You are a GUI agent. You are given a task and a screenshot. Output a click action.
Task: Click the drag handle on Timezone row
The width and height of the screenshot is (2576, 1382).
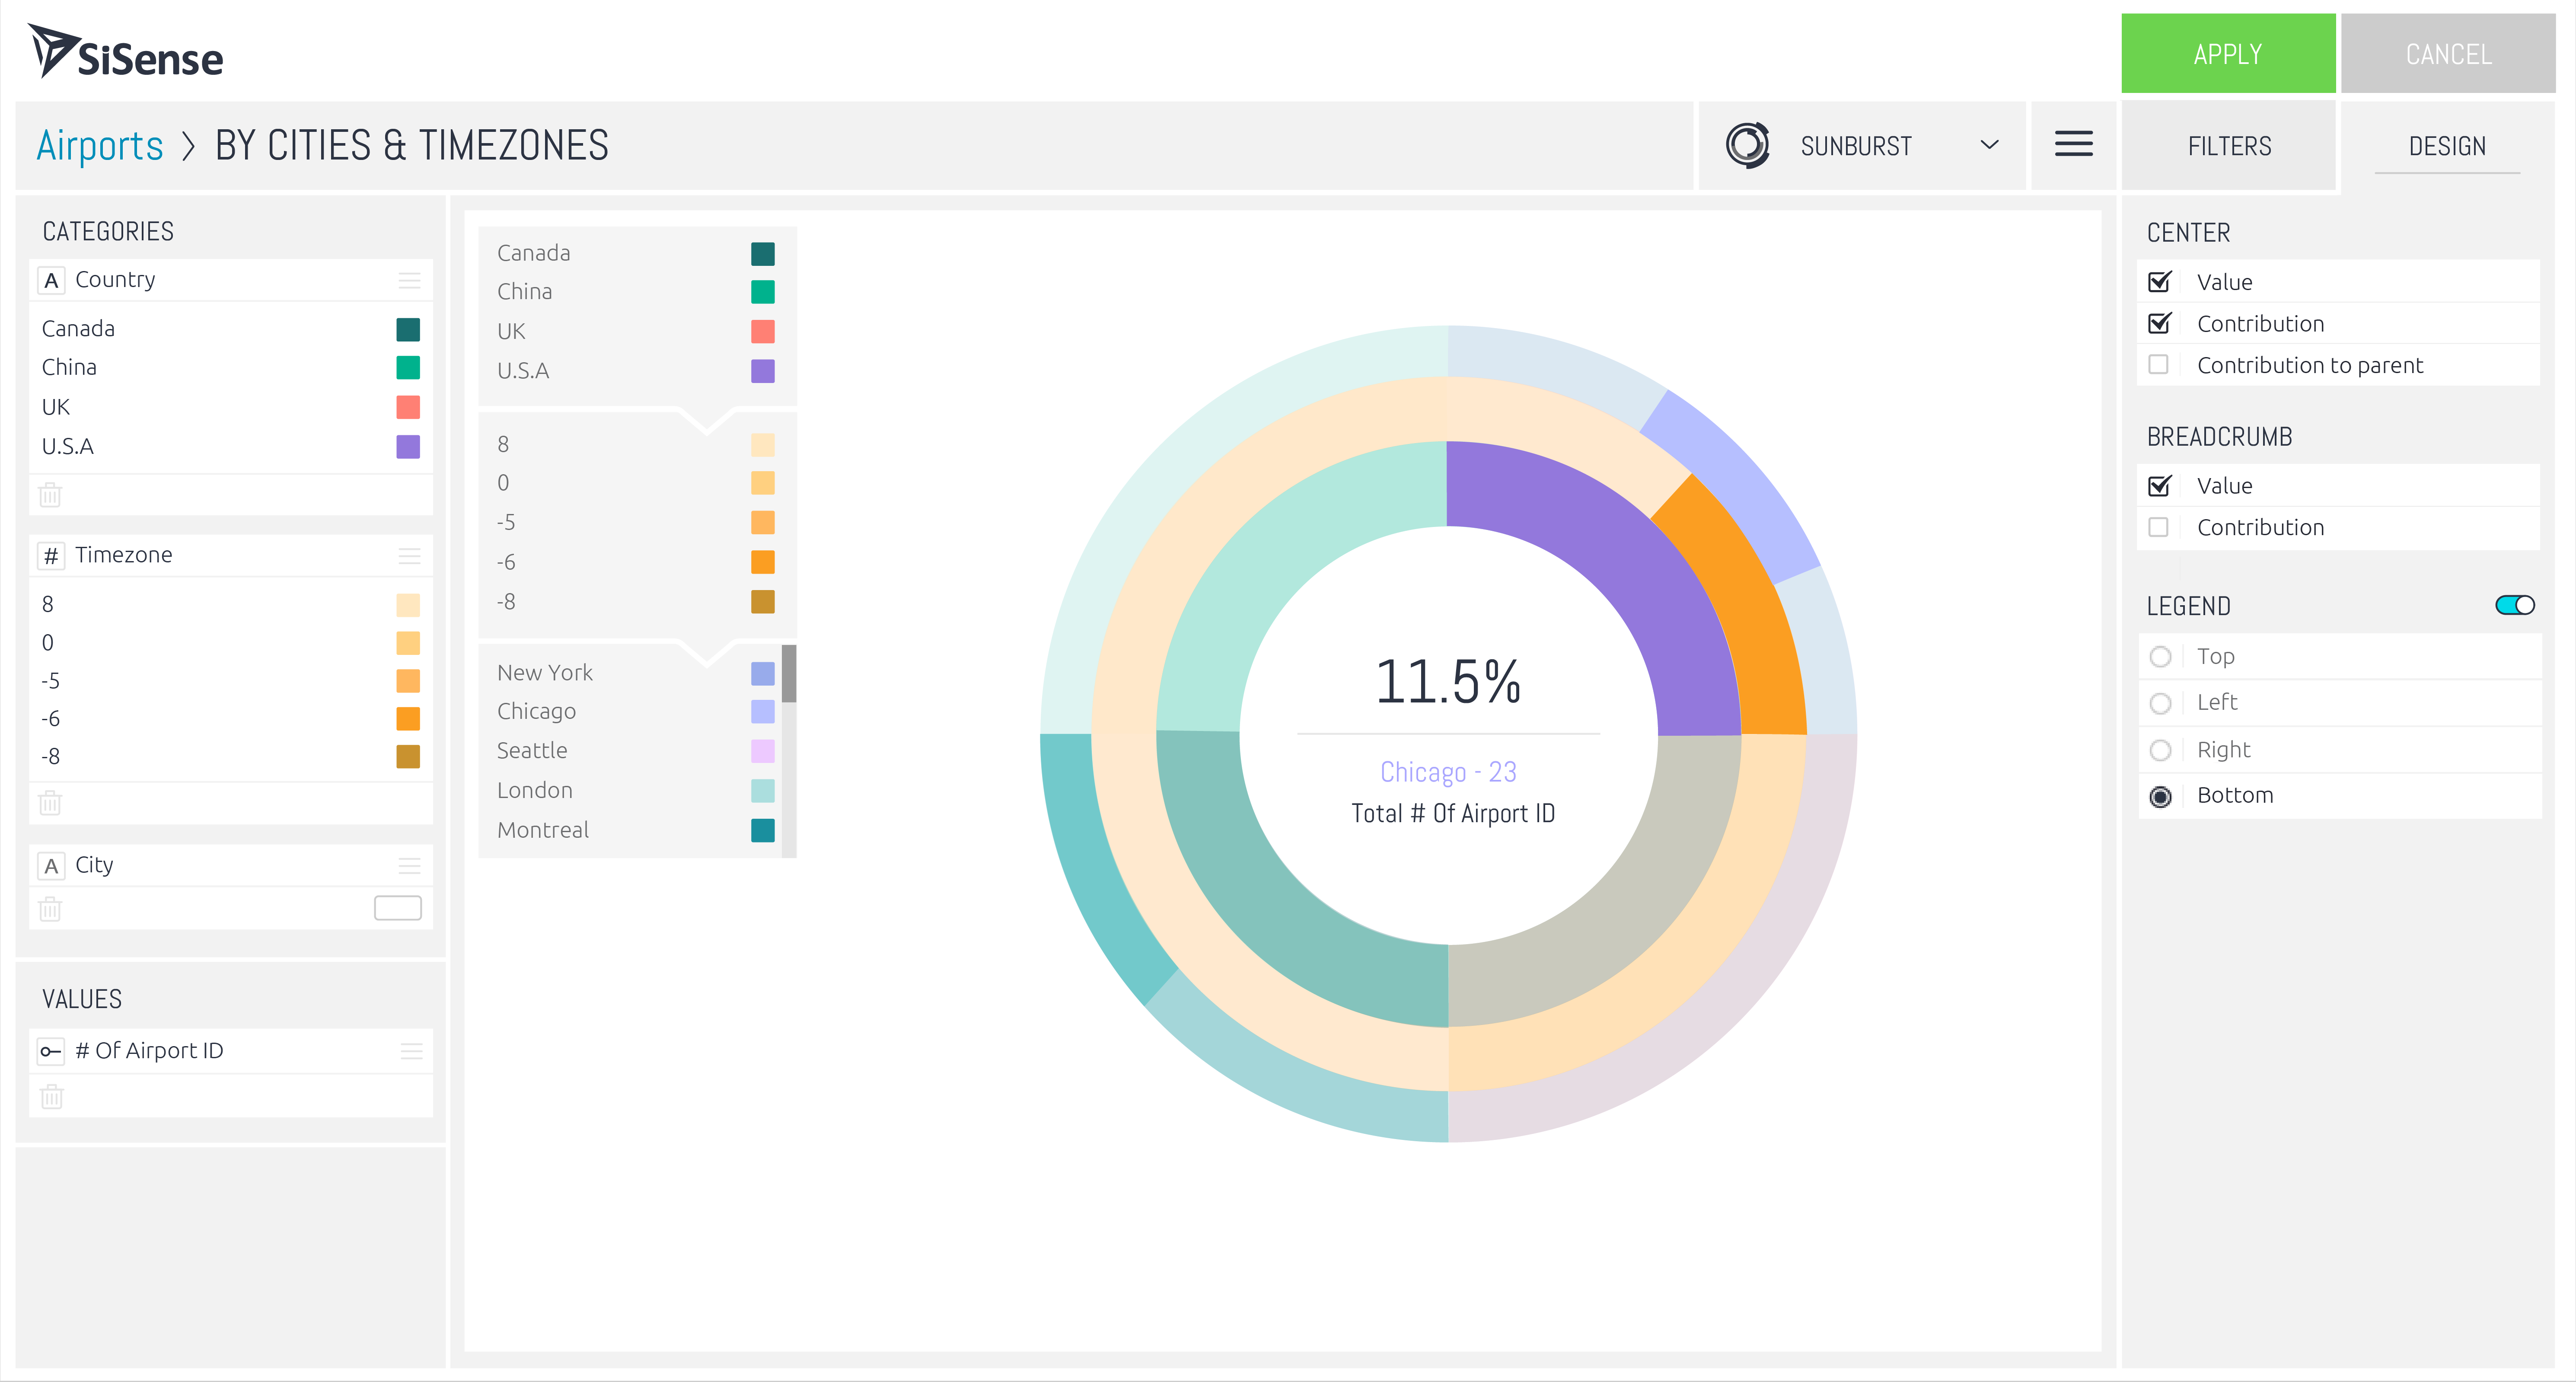(409, 555)
